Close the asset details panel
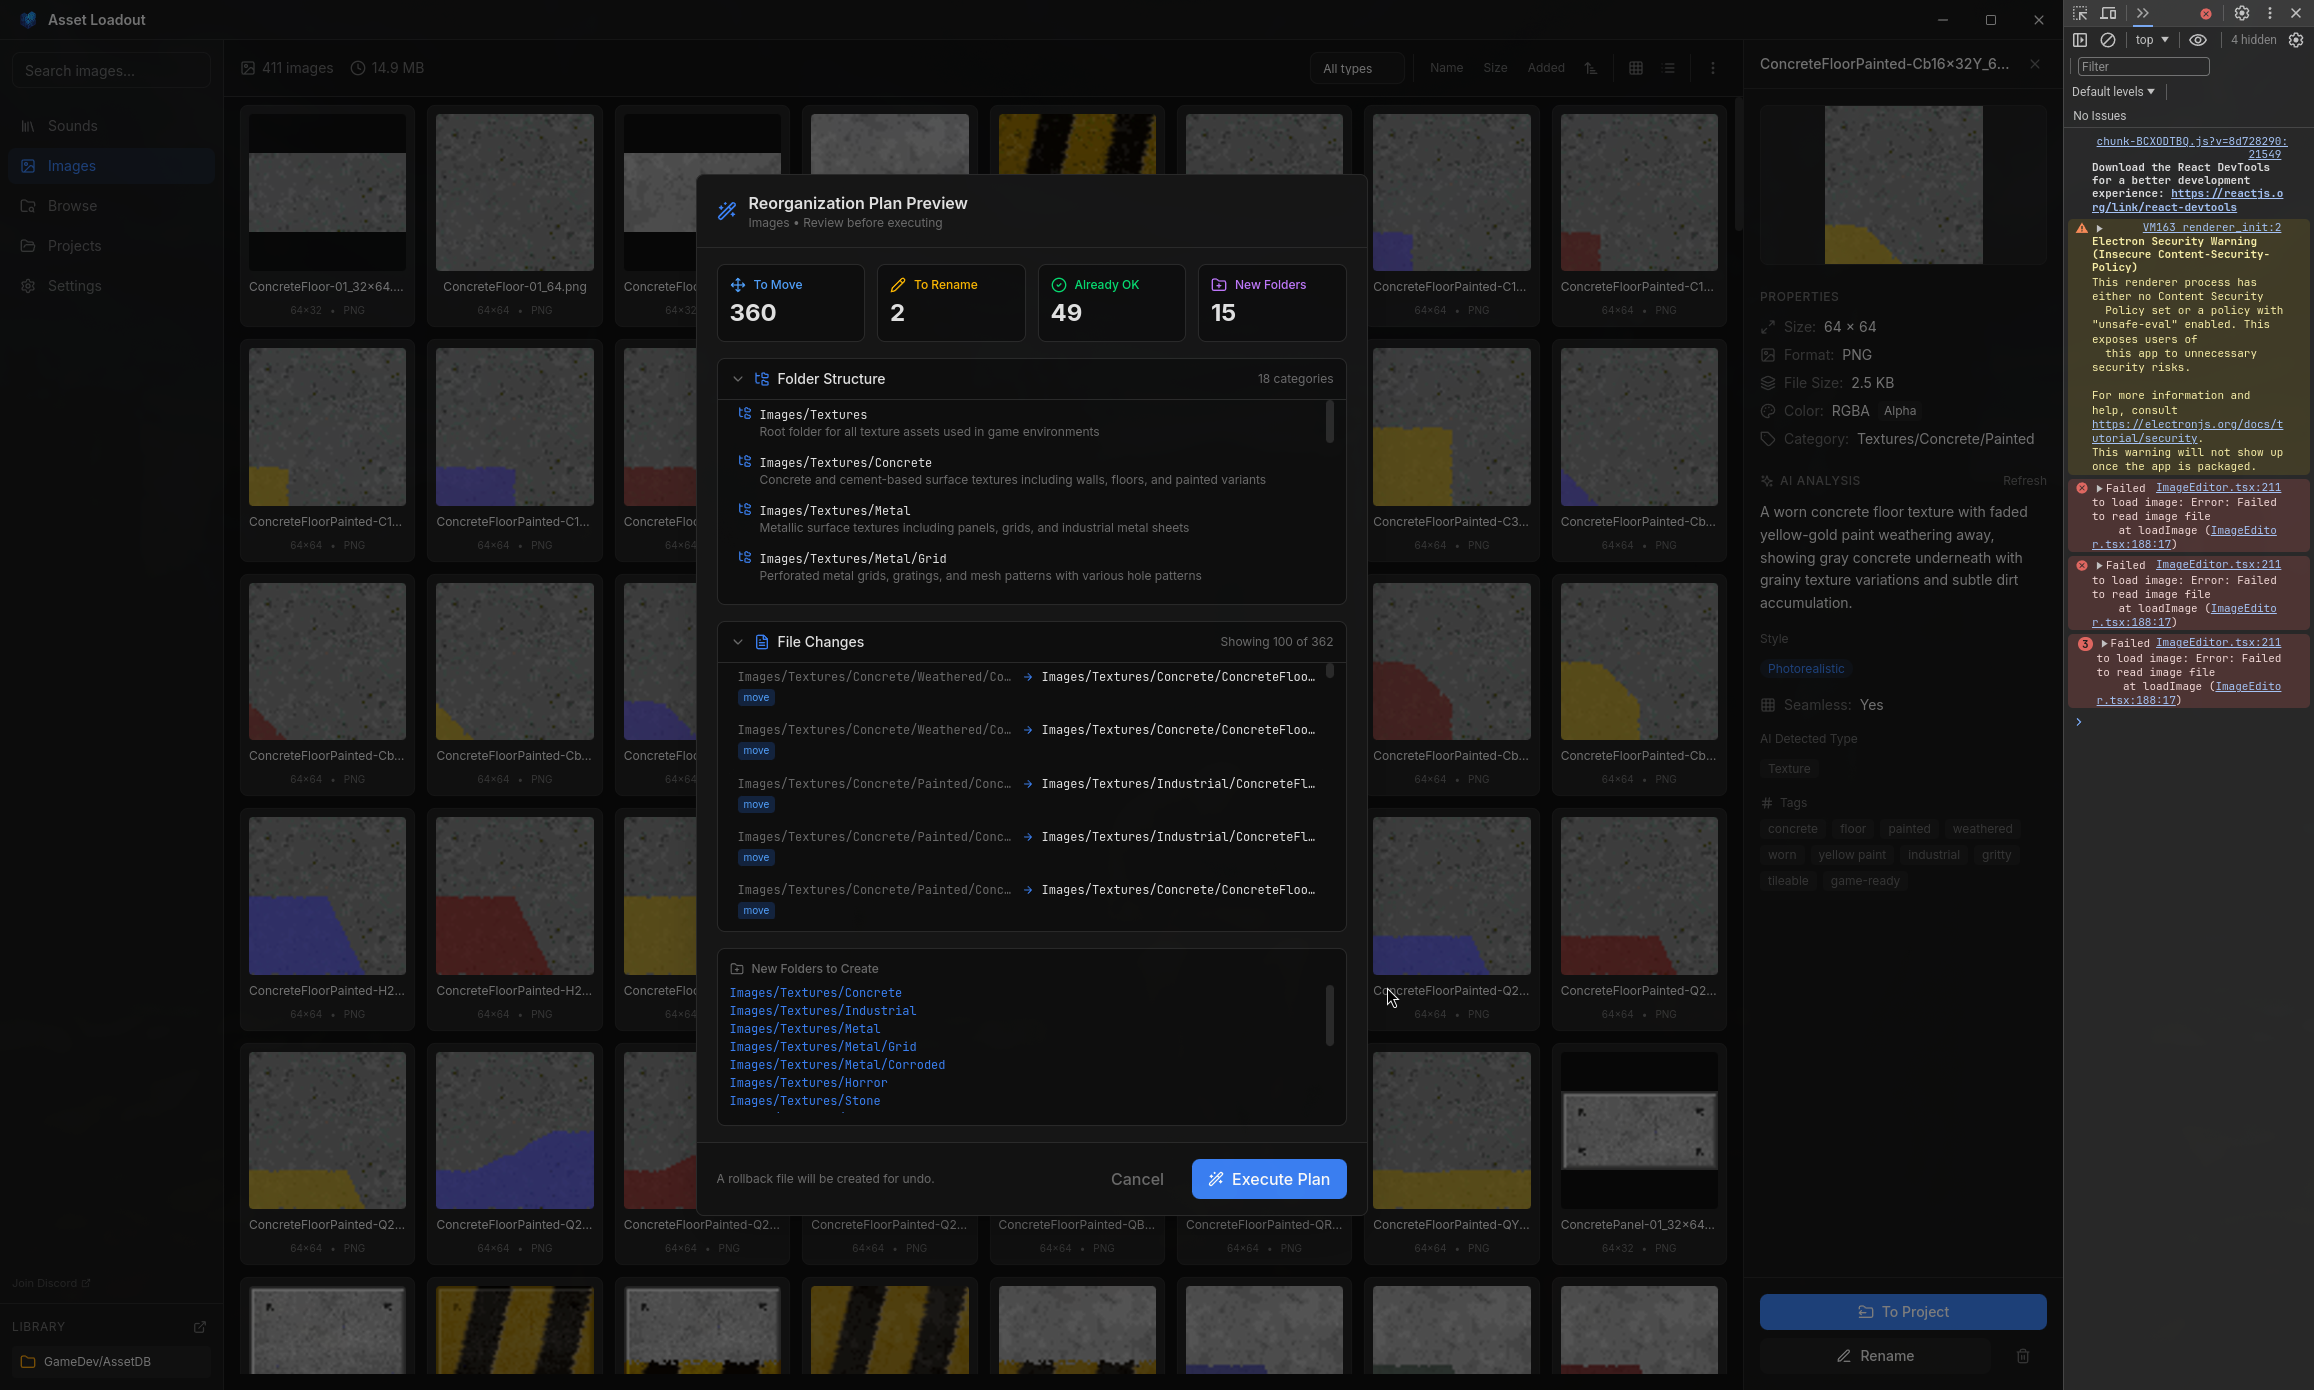Screen dimensions: 2314x1390 (x=2034, y=64)
